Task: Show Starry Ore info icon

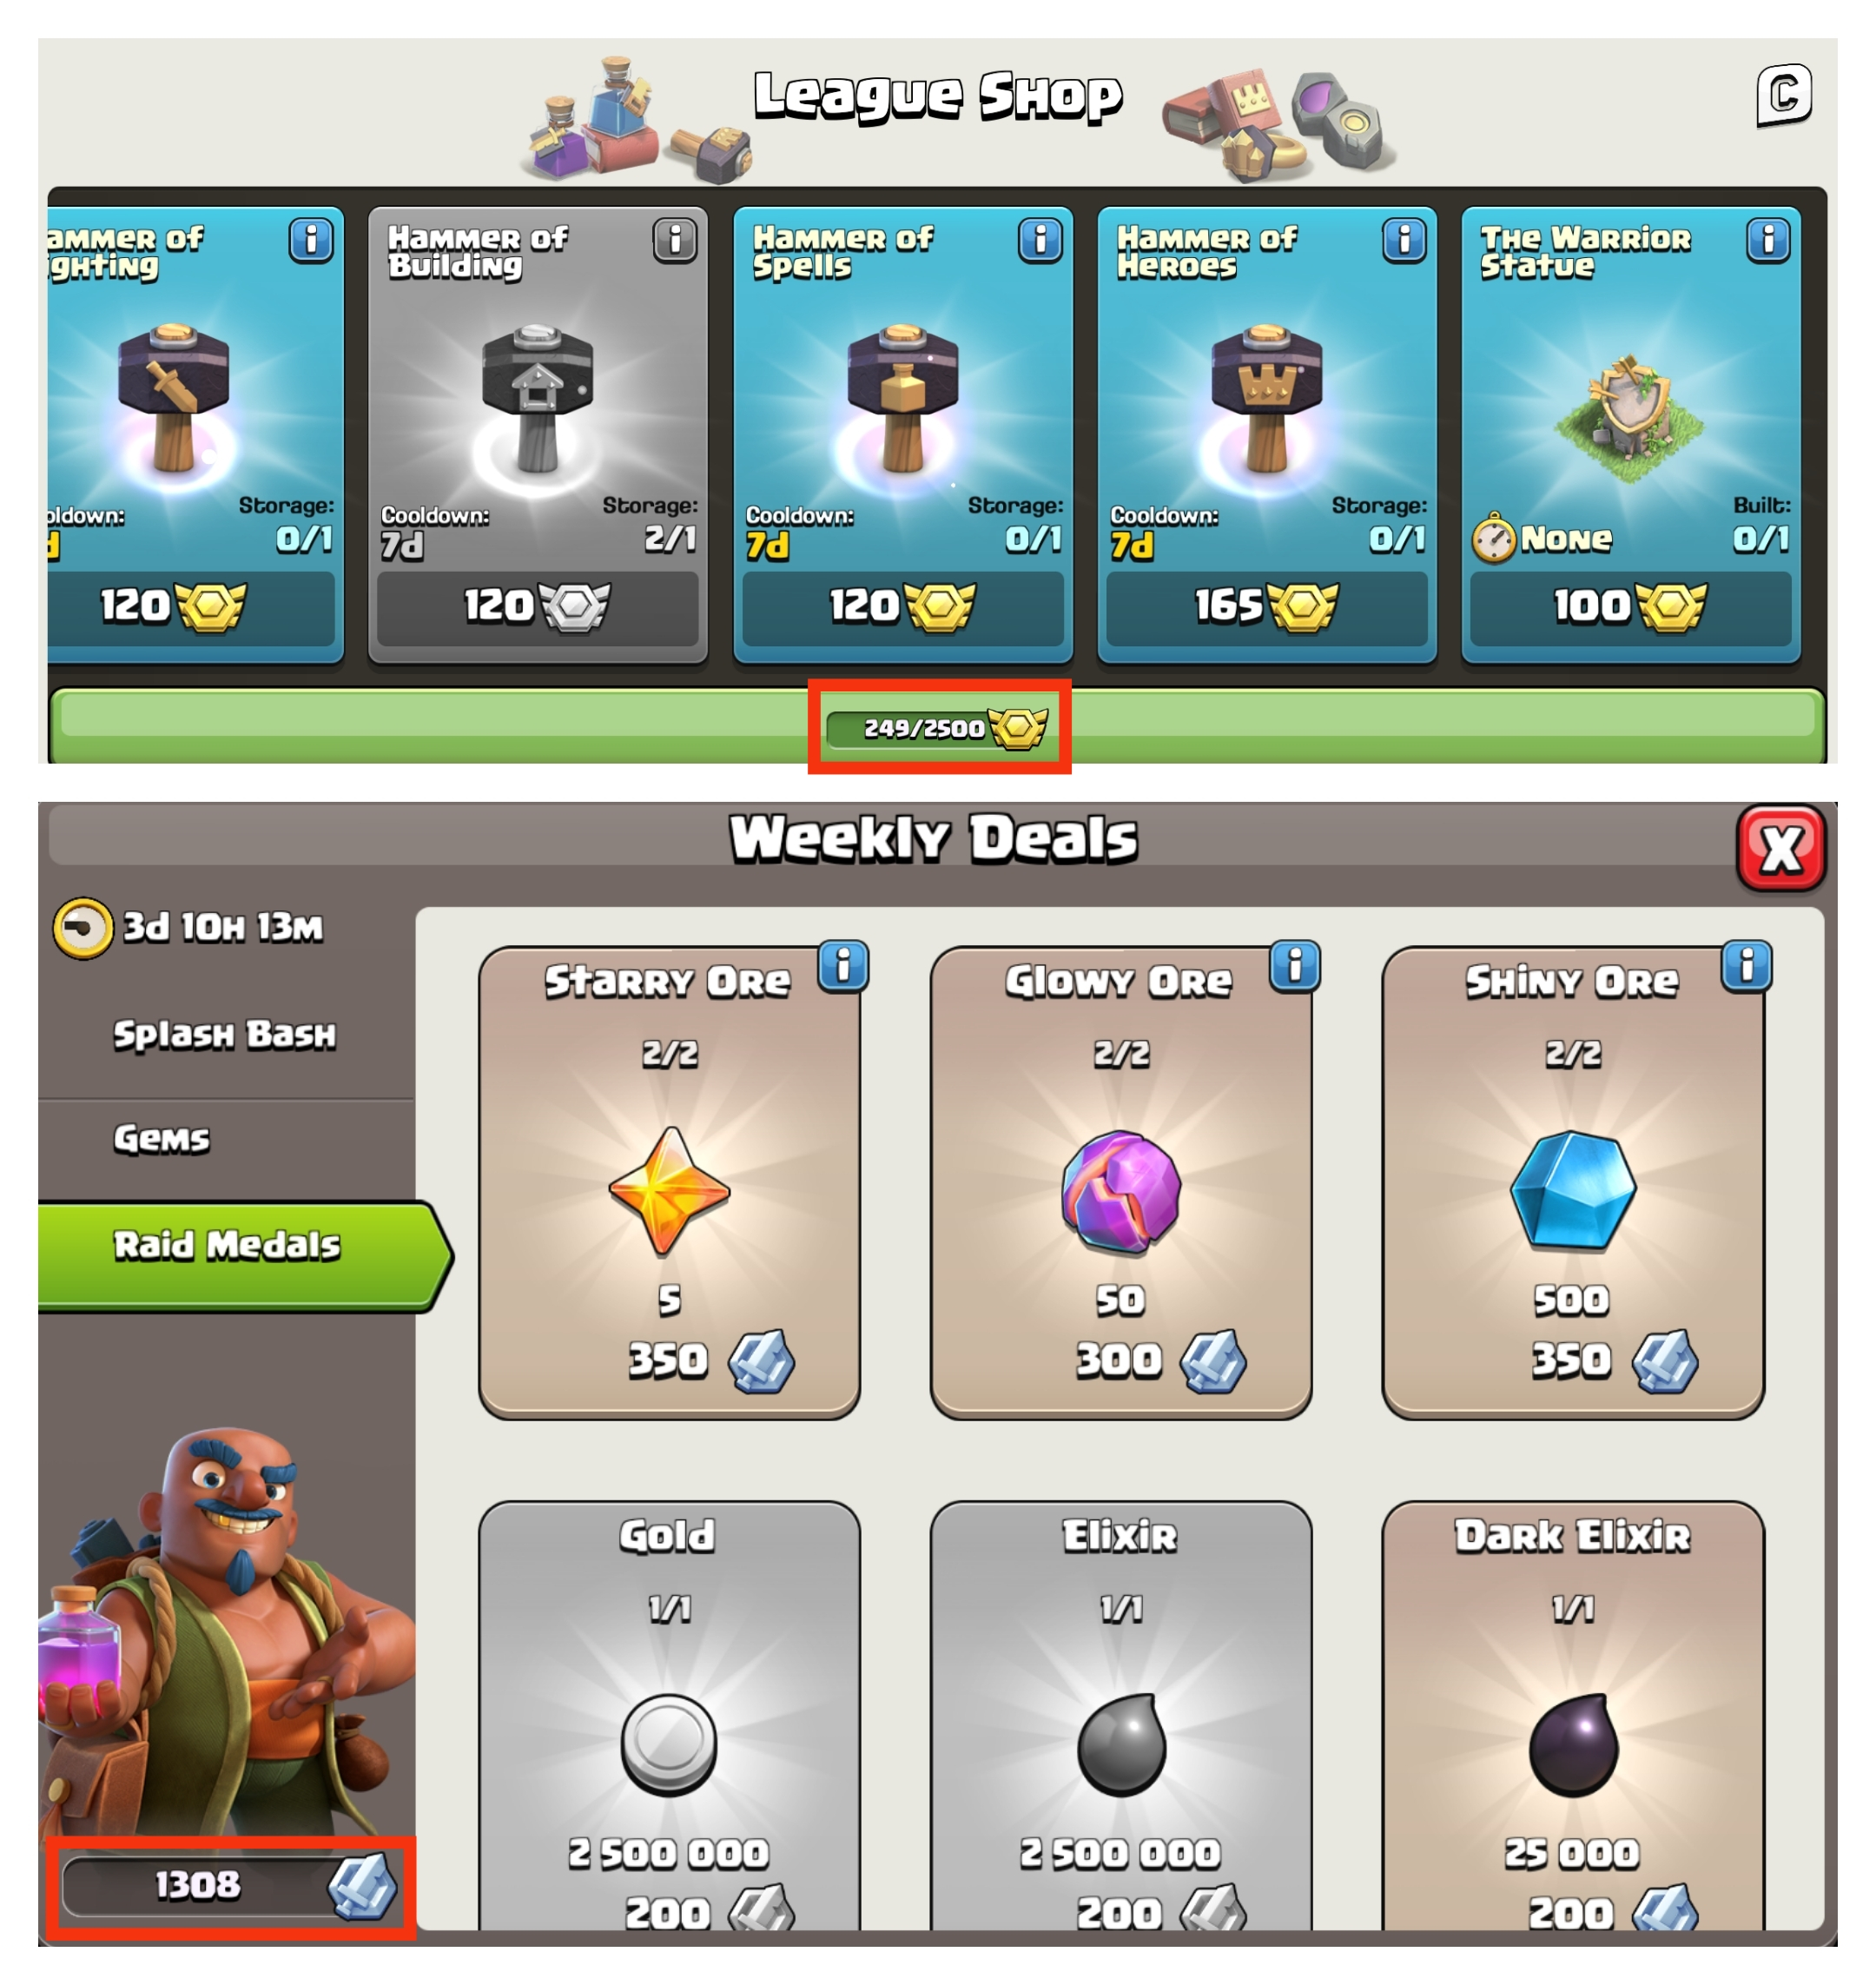Action: pos(843,966)
